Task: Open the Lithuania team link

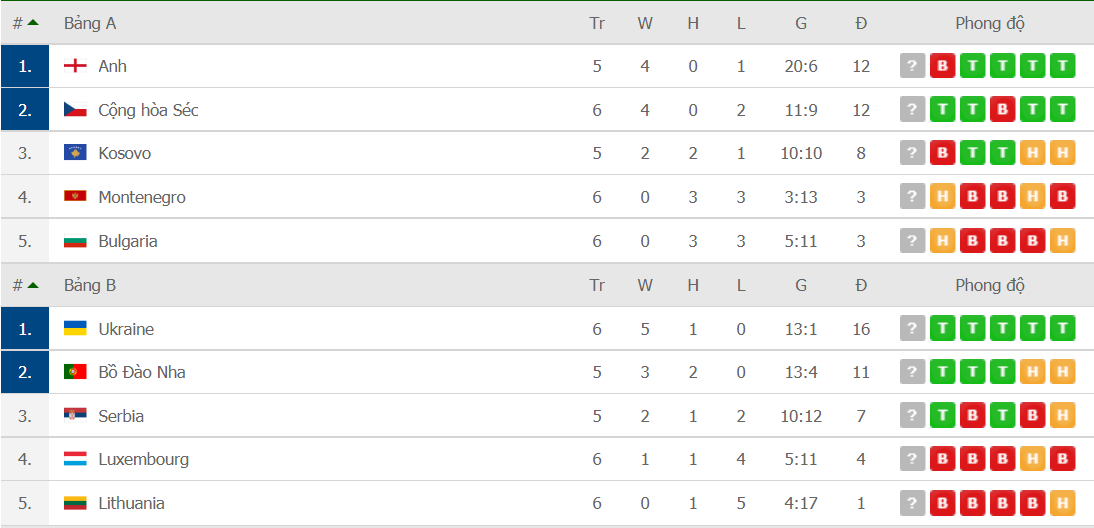Action: pos(131,504)
